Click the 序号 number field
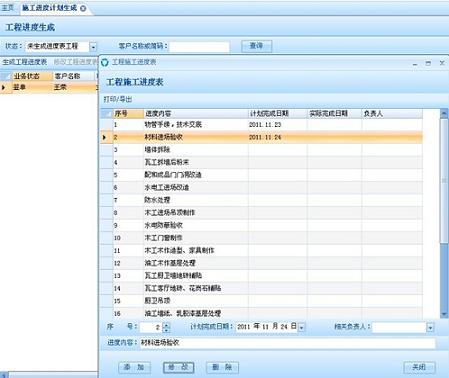Screen dimensions: 449x378 click(x=151, y=327)
